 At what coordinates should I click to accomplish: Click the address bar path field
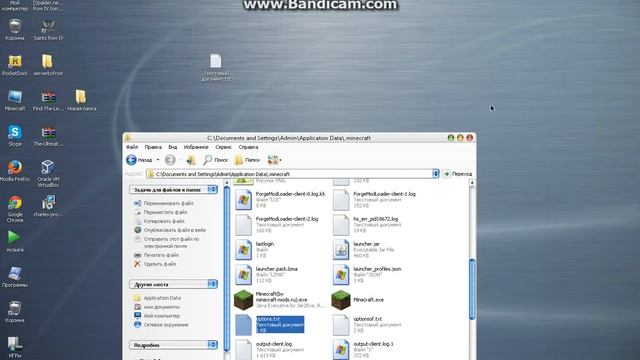[x=289, y=174]
